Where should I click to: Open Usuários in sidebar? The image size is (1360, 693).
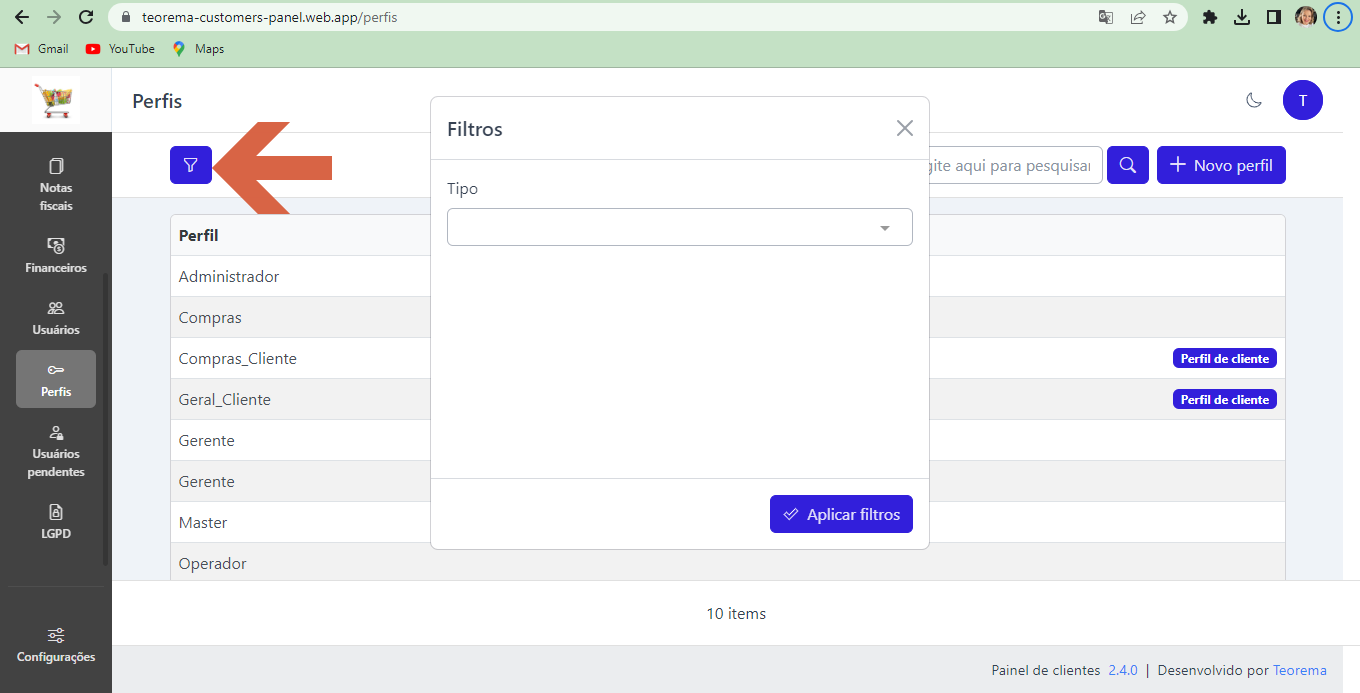pyautogui.click(x=56, y=318)
